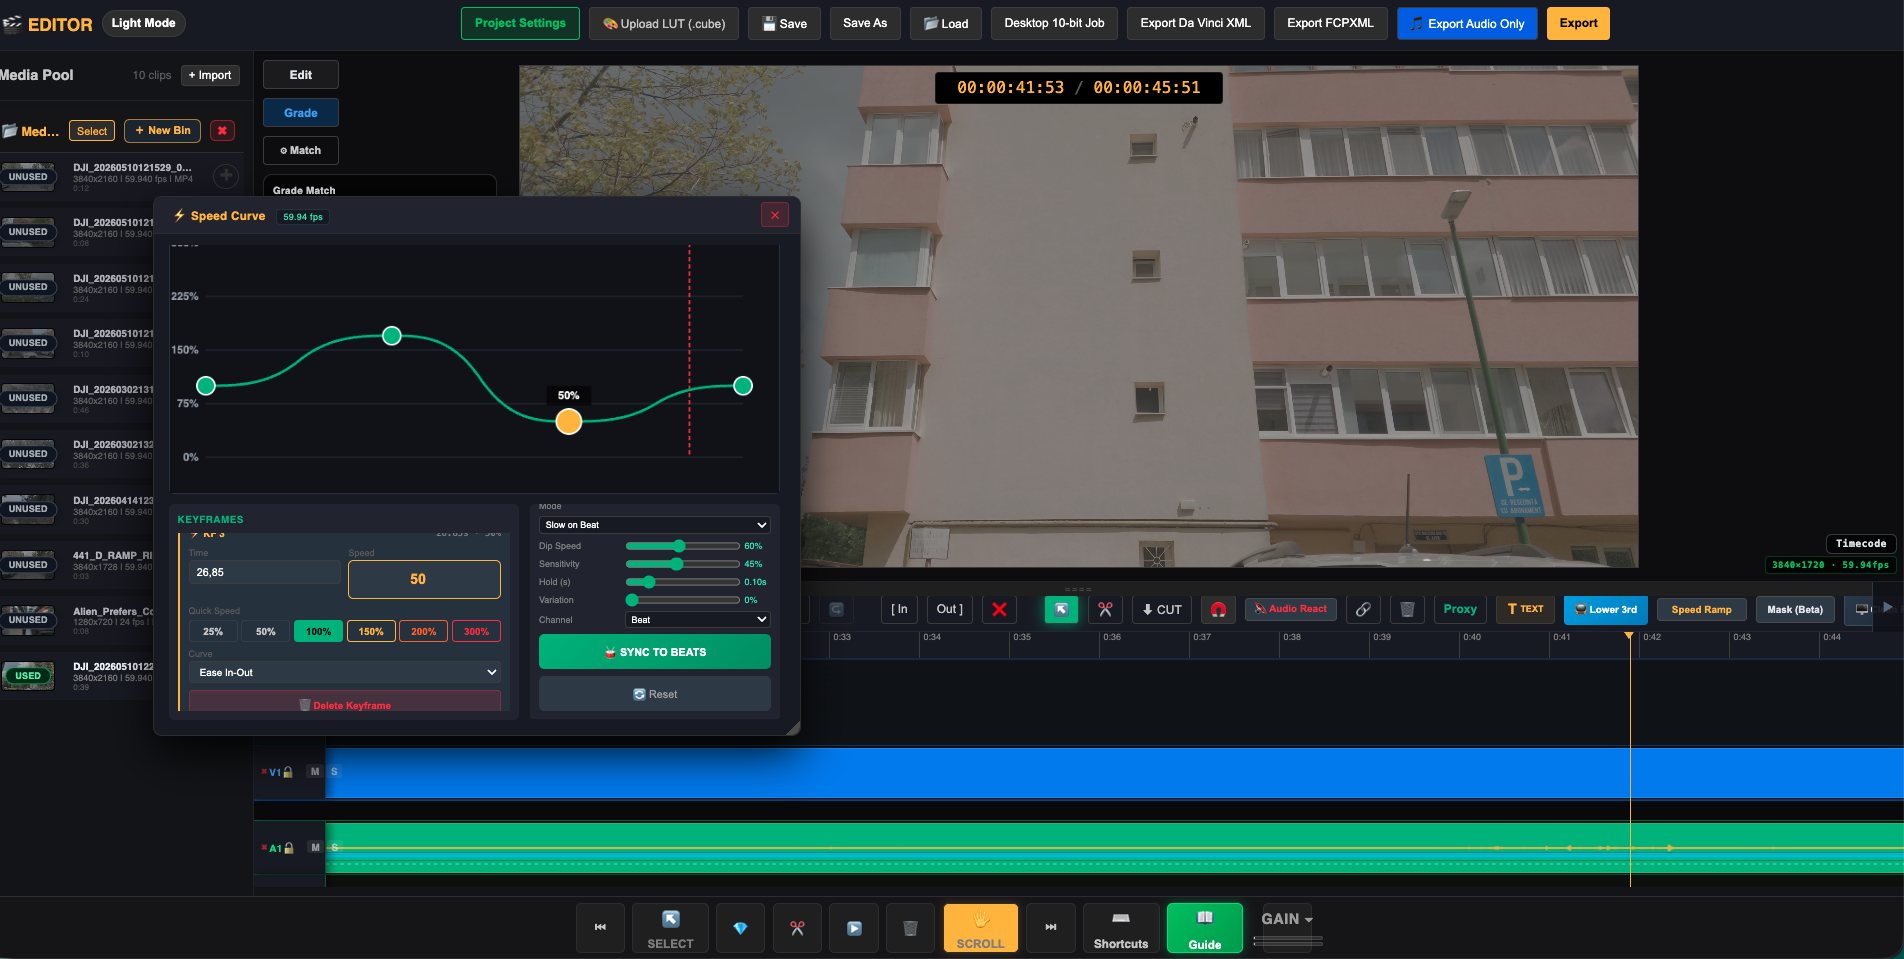Activate the SCROLL hand tool

click(980, 928)
